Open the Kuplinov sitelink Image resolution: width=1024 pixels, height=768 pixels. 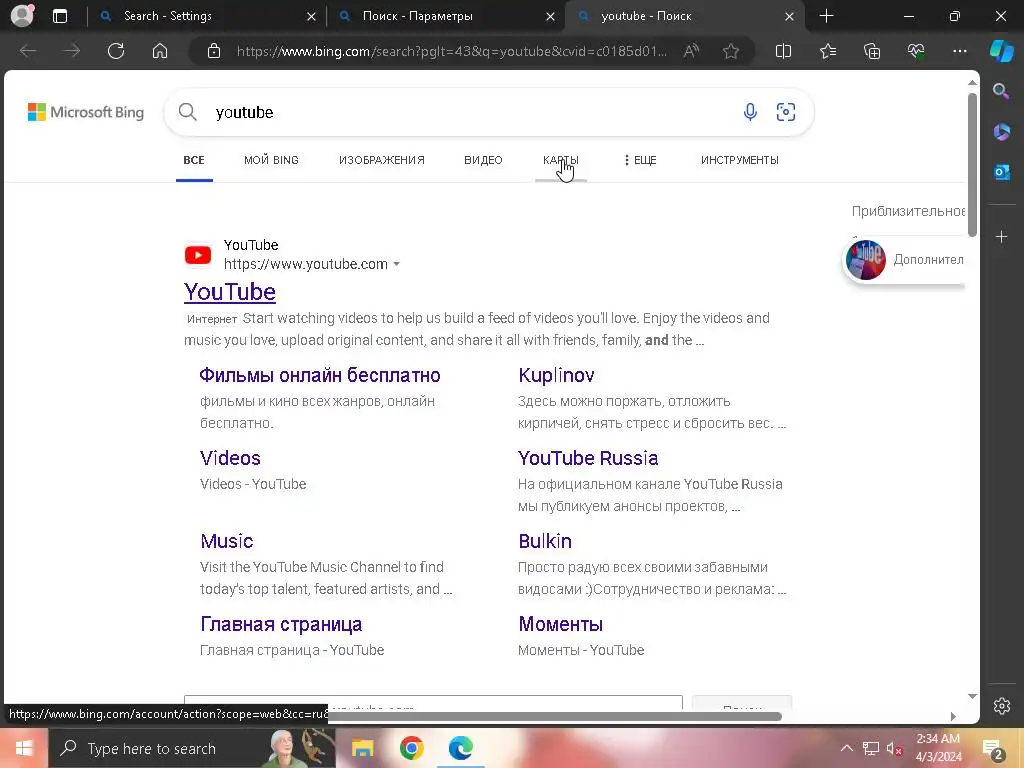(x=556, y=376)
